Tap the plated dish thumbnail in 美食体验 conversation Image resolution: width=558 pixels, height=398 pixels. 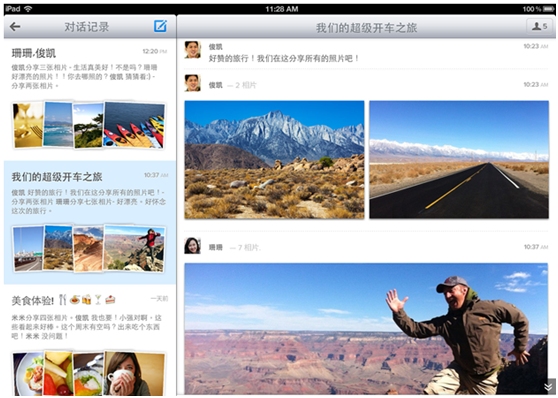tap(28, 374)
